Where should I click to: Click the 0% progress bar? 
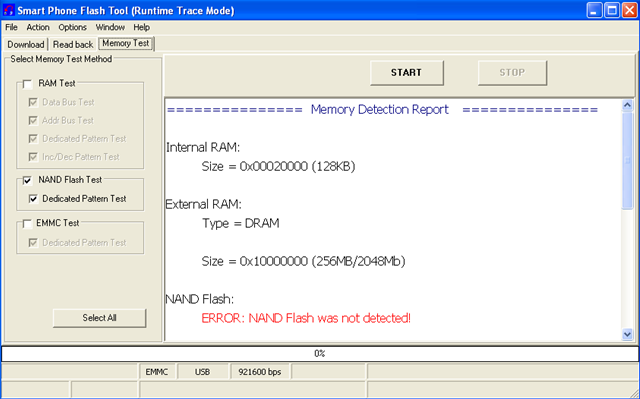(320, 354)
